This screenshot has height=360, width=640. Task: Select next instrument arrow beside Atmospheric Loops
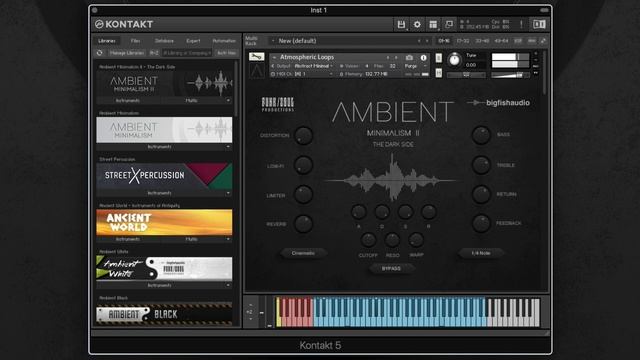click(396, 58)
